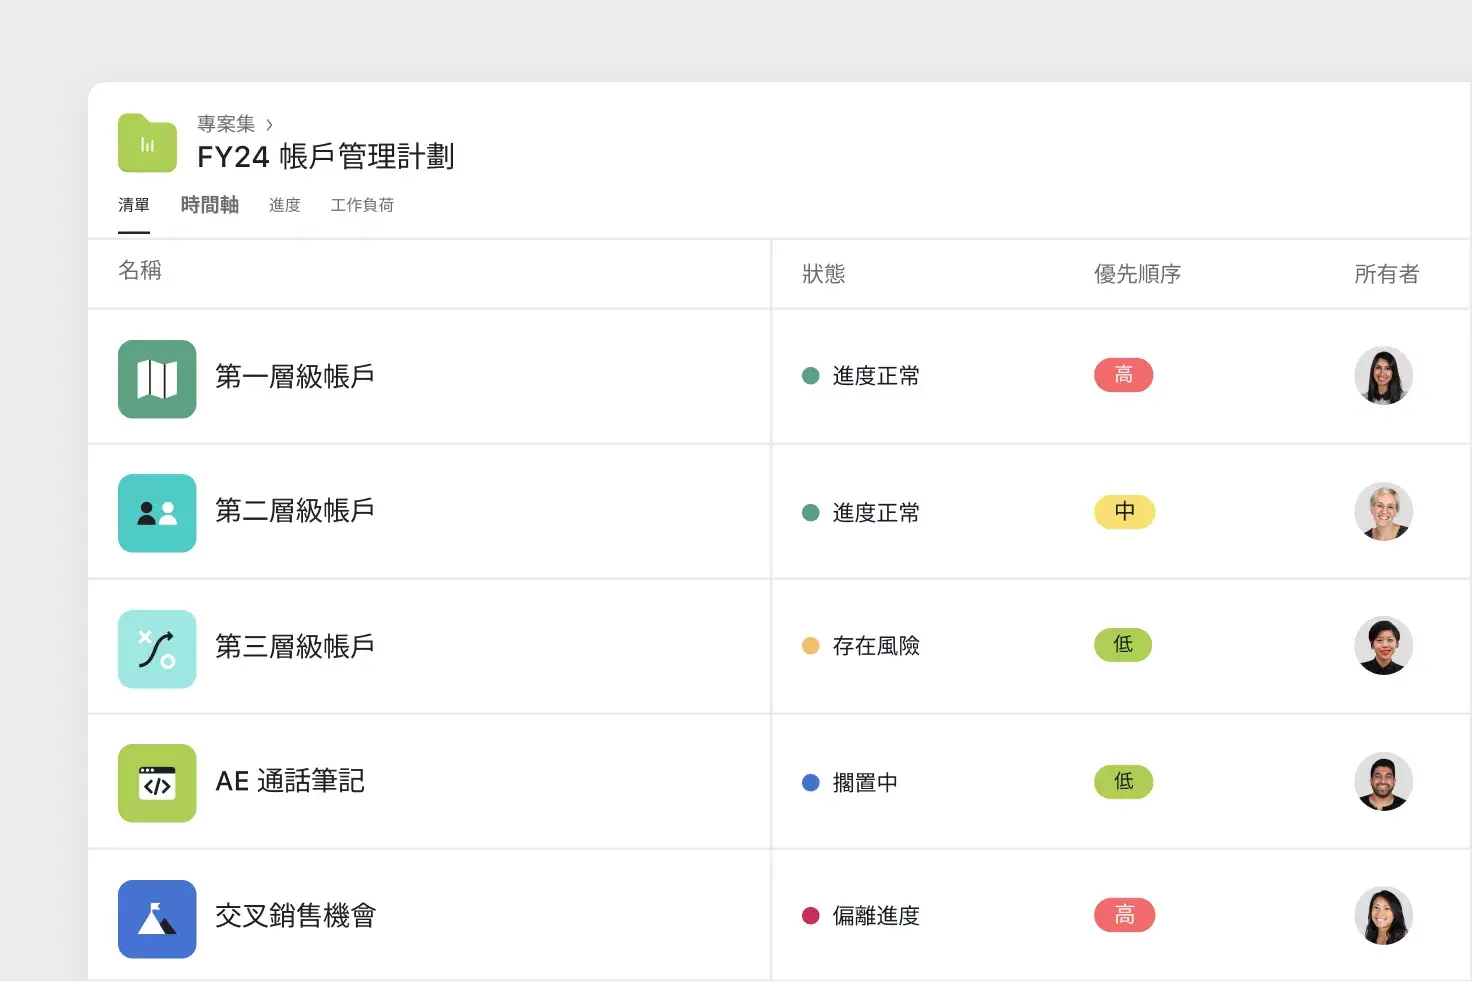This screenshot has width=1472, height=982.
Task: Click the green 低 priority pill on AE 通話筆記
Action: [1123, 782]
